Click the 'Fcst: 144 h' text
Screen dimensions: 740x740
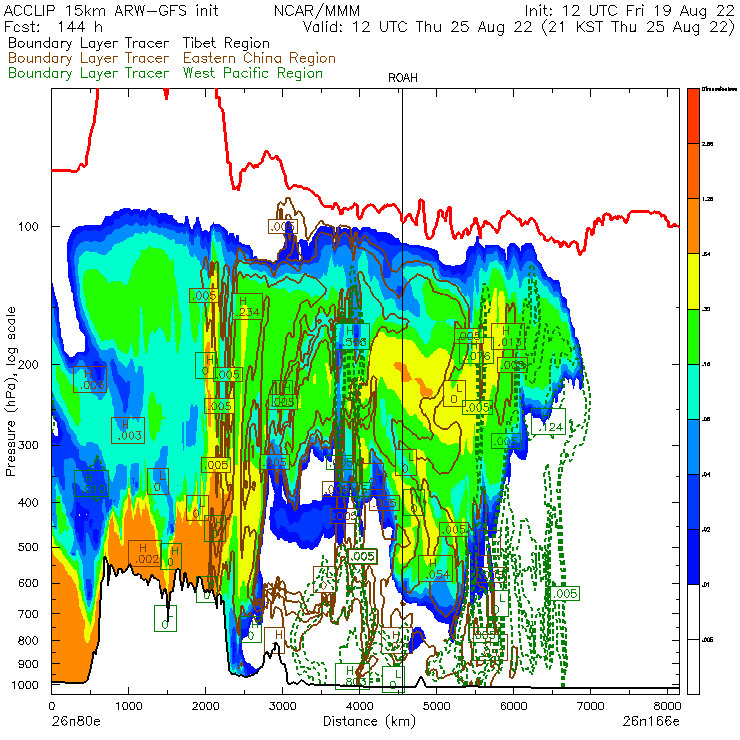tap(53, 26)
